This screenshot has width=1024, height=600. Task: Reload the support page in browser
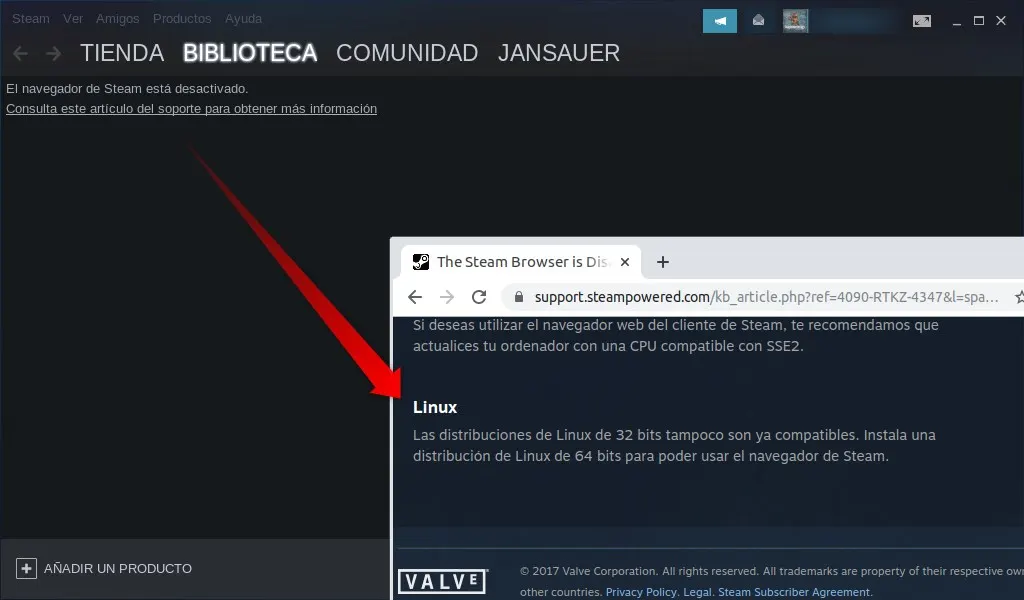point(479,297)
